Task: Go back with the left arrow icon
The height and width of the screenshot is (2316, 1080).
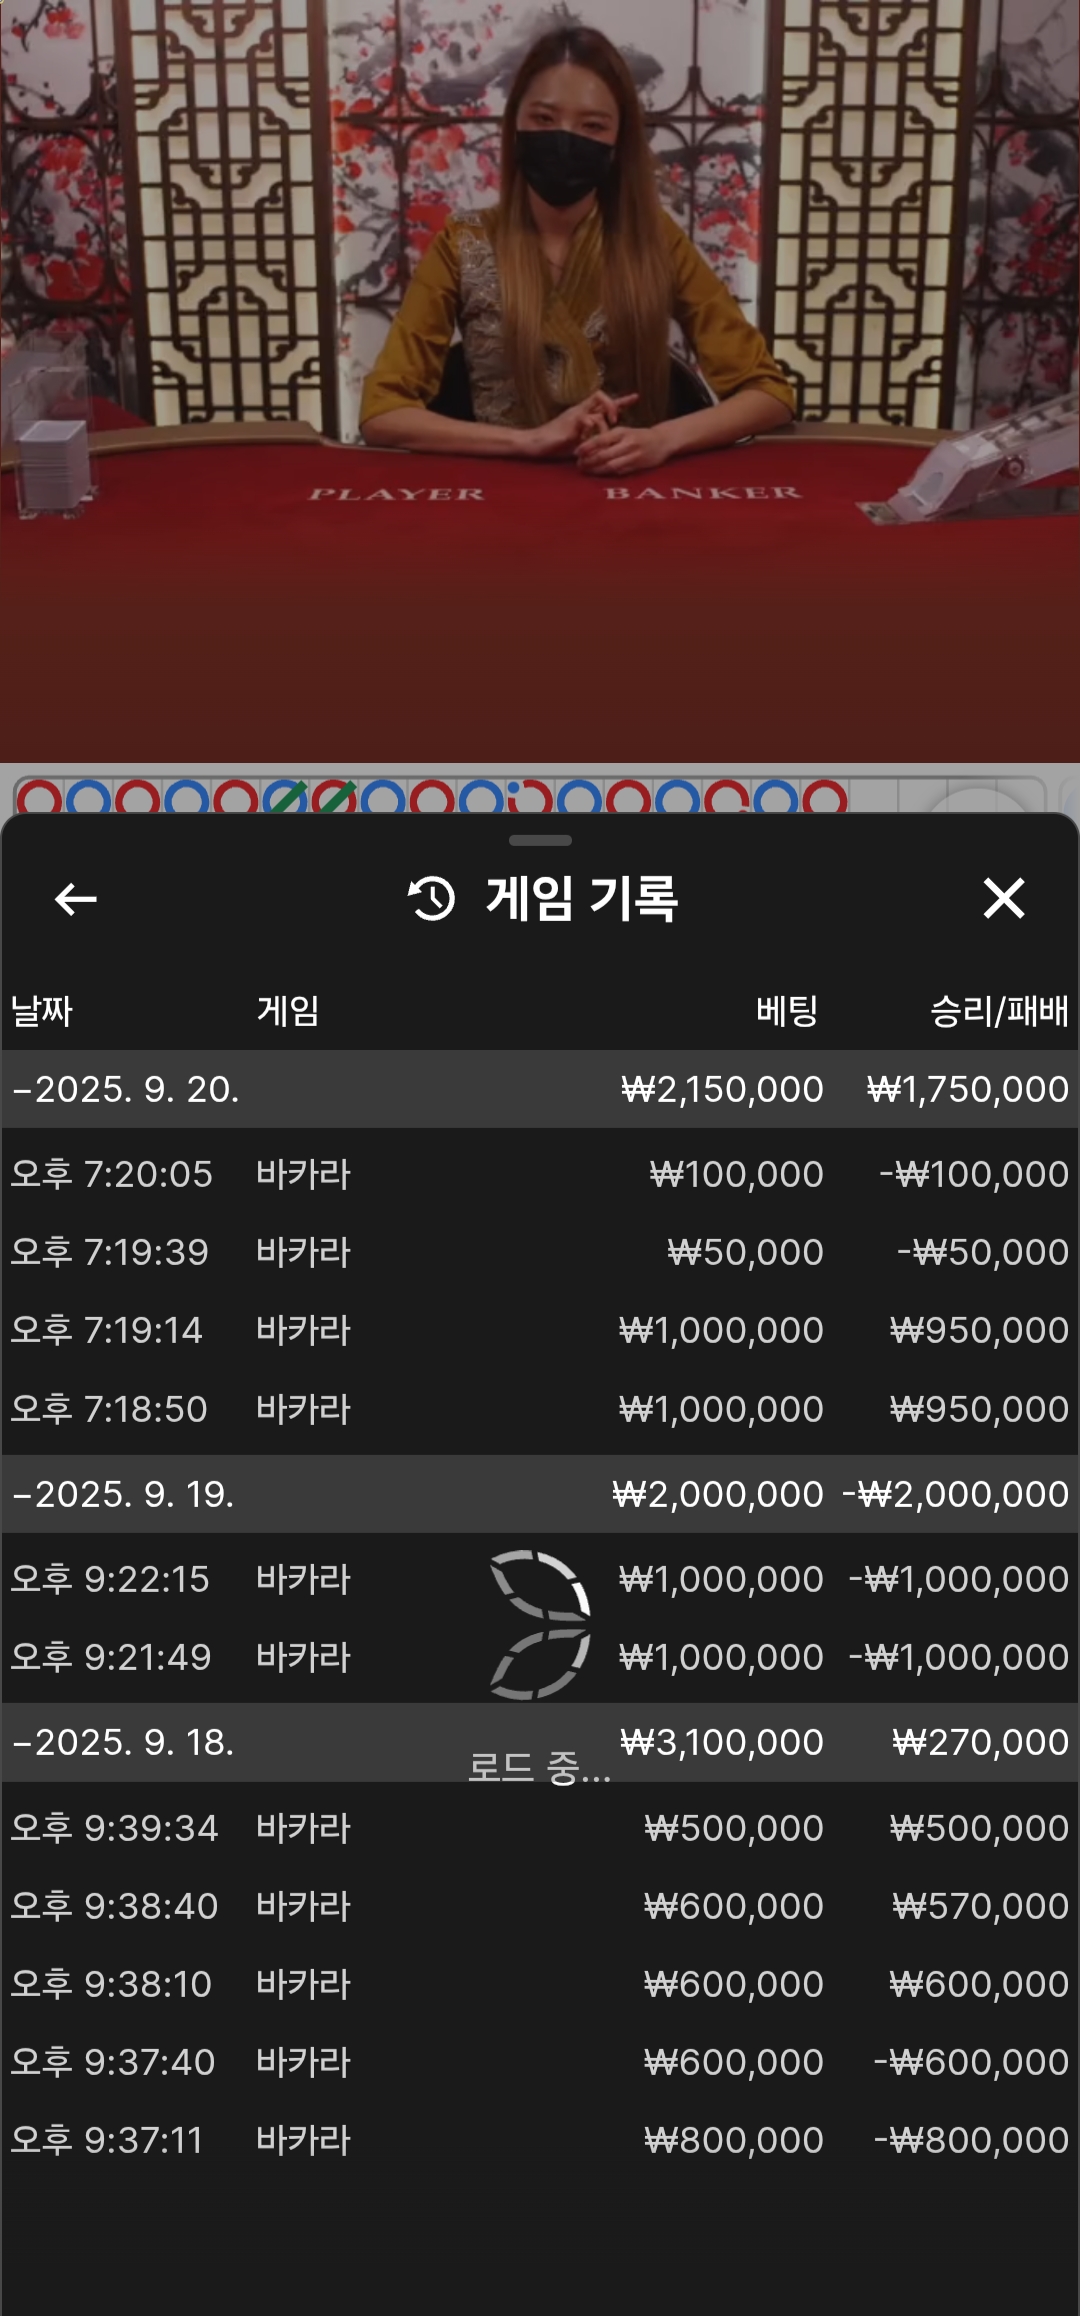Action: tap(75, 899)
